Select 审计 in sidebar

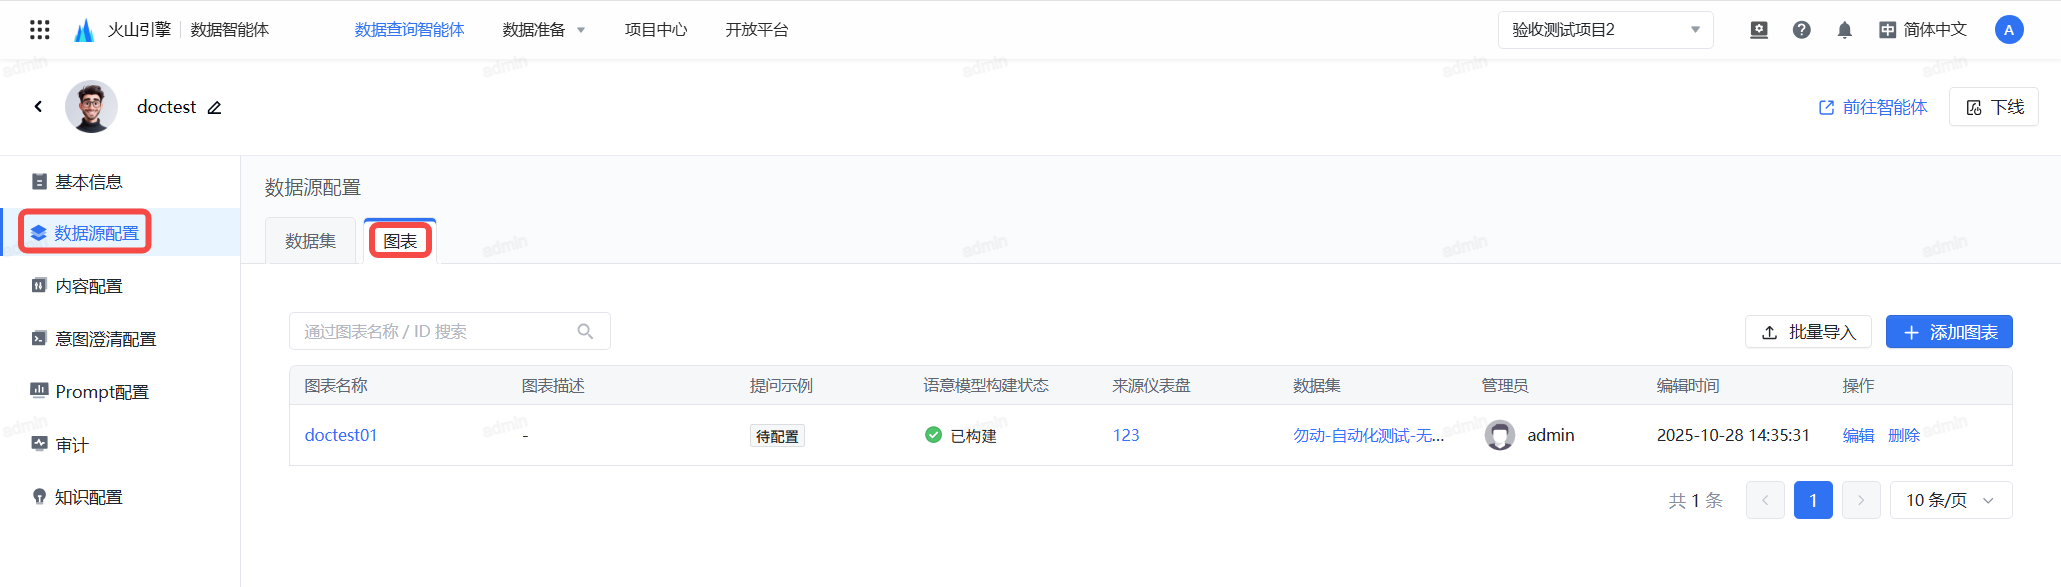[120, 445]
